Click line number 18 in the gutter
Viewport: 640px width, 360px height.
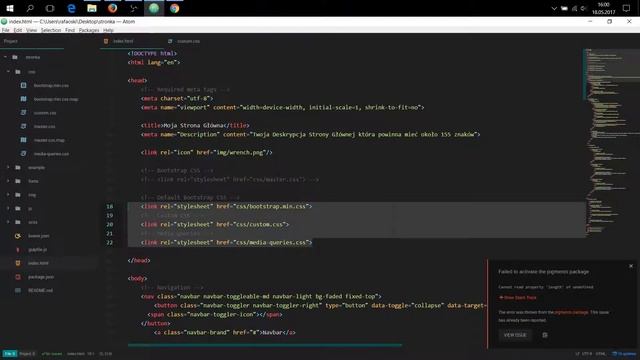[x=109, y=207]
